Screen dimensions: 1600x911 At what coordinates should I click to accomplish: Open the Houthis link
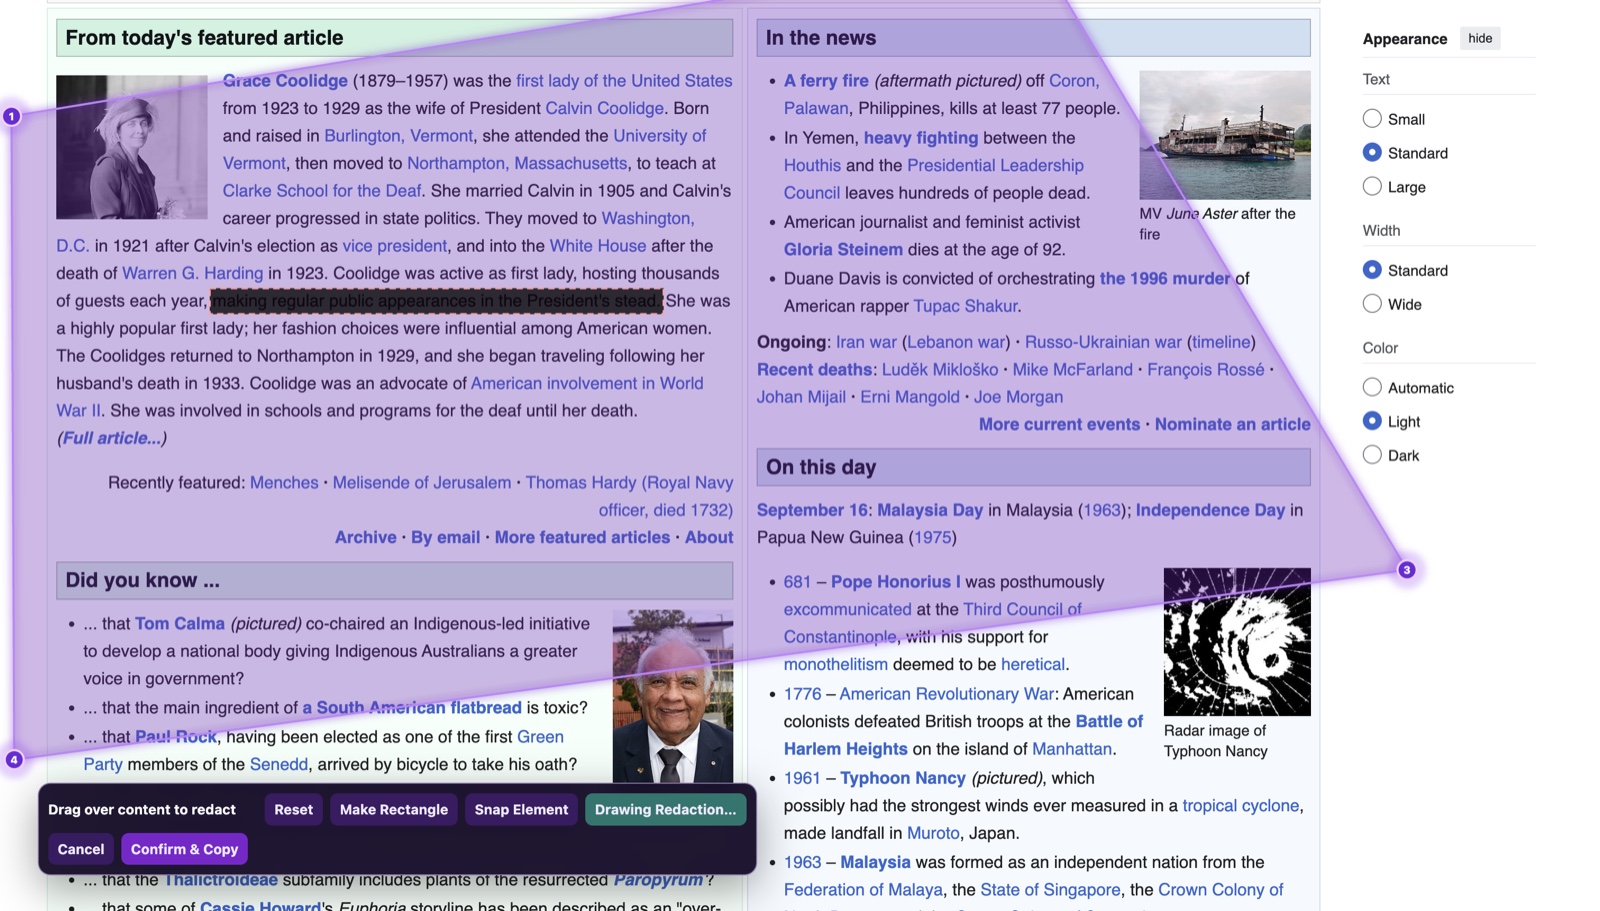812,166
